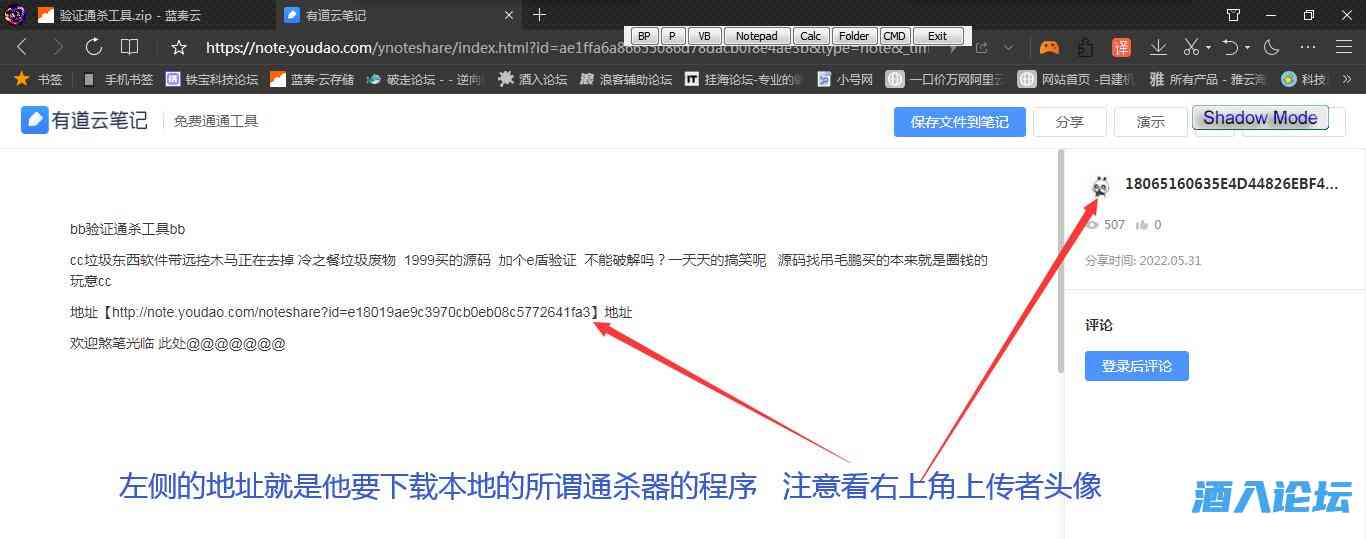Click the scissors screenshot tool
This screenshot has width=1366, height=539.
(1190, 47)
